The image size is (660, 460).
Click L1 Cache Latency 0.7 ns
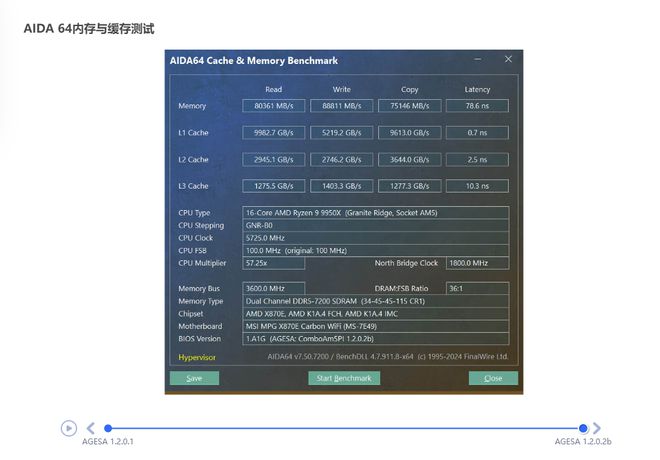(477, 133)
